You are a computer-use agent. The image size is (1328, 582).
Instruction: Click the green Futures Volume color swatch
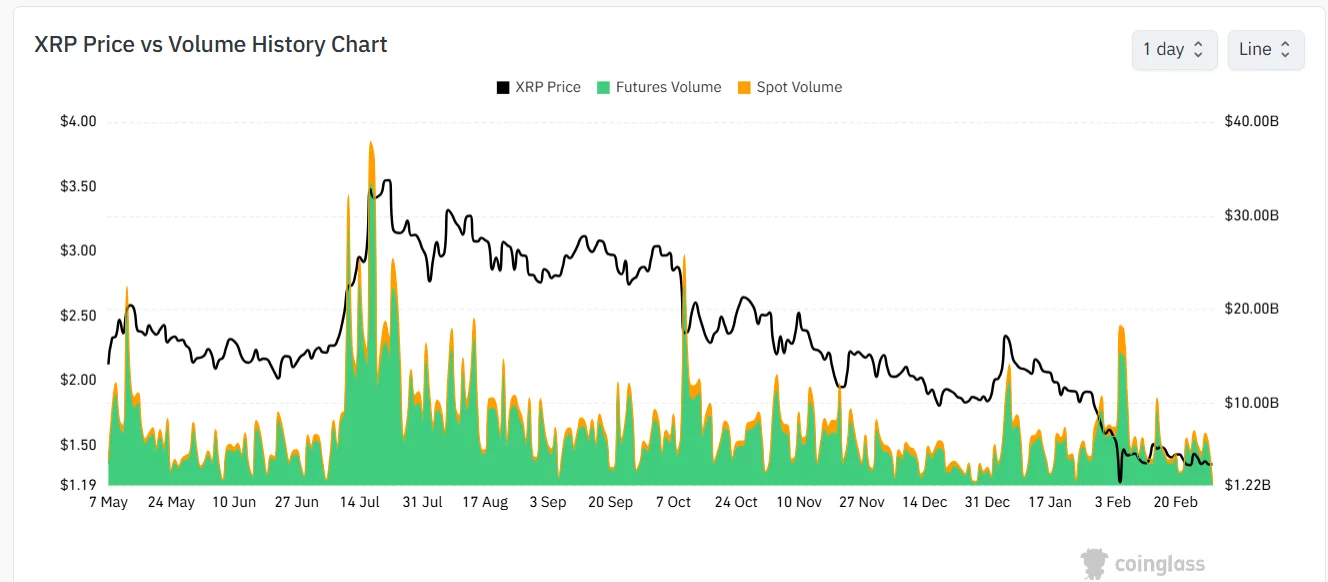[x=603, y=87]
